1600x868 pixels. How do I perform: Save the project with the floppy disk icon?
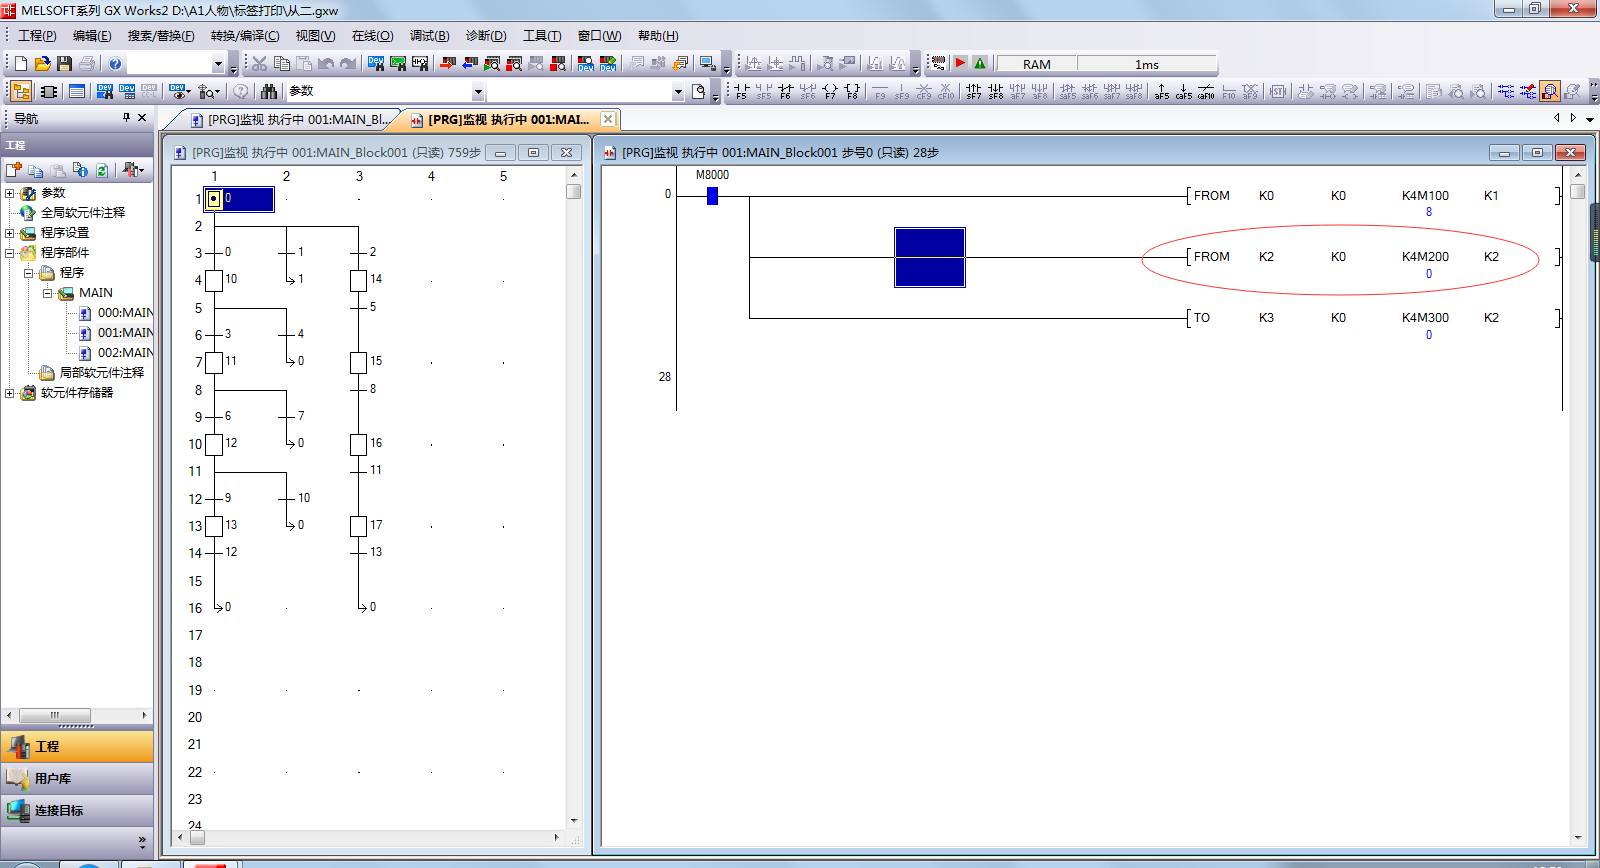[x=64, y=64]
